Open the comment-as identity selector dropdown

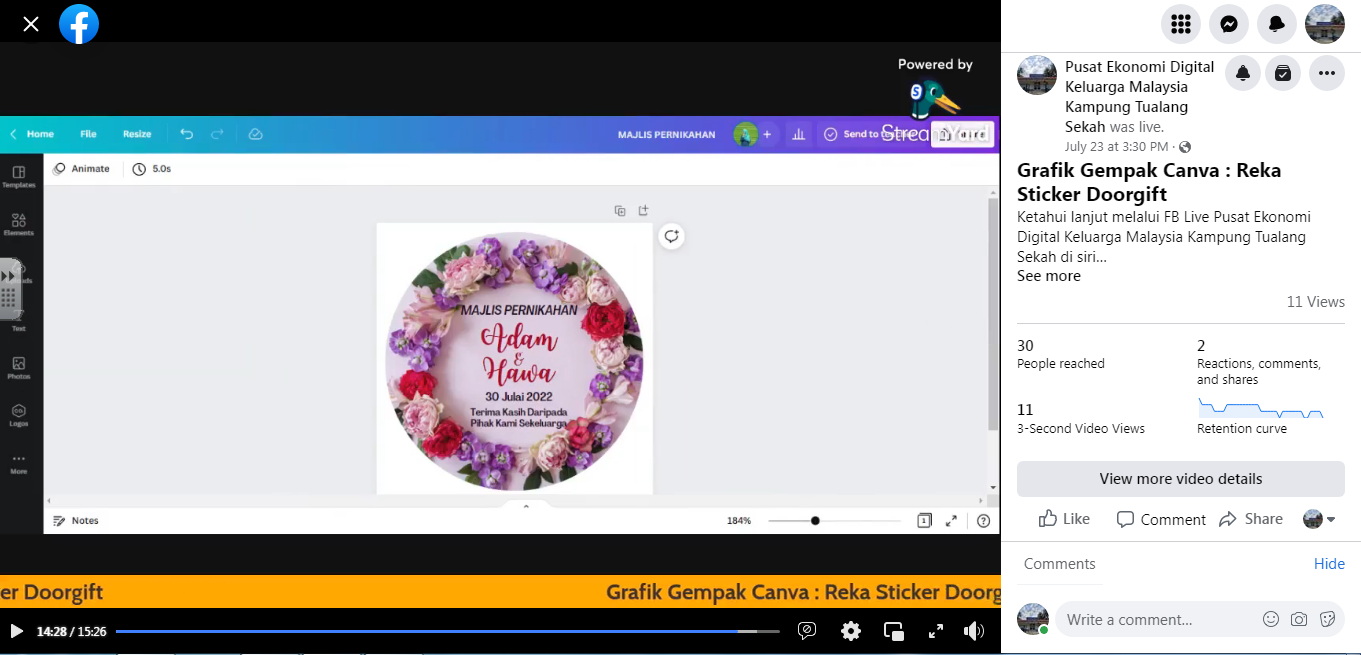(1320, 519)
